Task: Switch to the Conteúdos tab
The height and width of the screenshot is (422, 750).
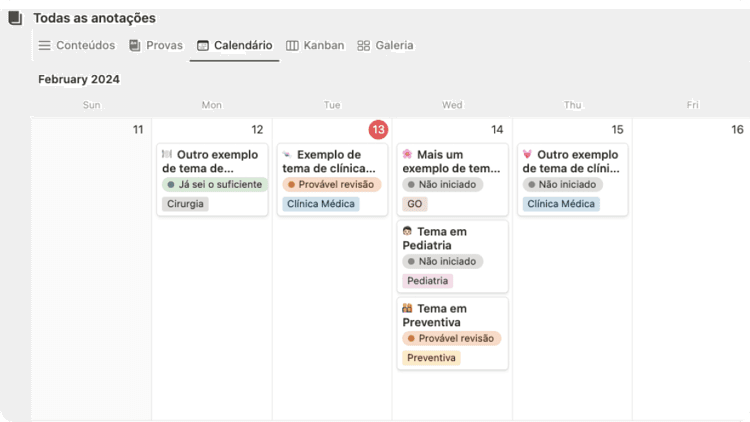Action: pos(85,45)
